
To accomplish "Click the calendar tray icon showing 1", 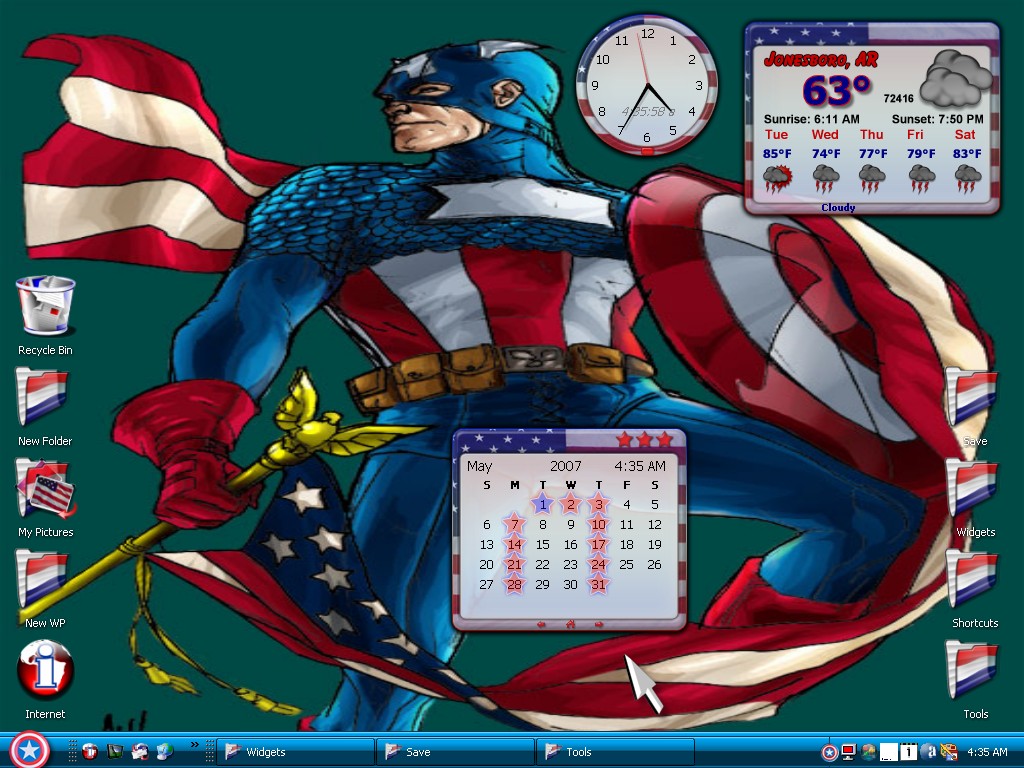I will point(908,752).
